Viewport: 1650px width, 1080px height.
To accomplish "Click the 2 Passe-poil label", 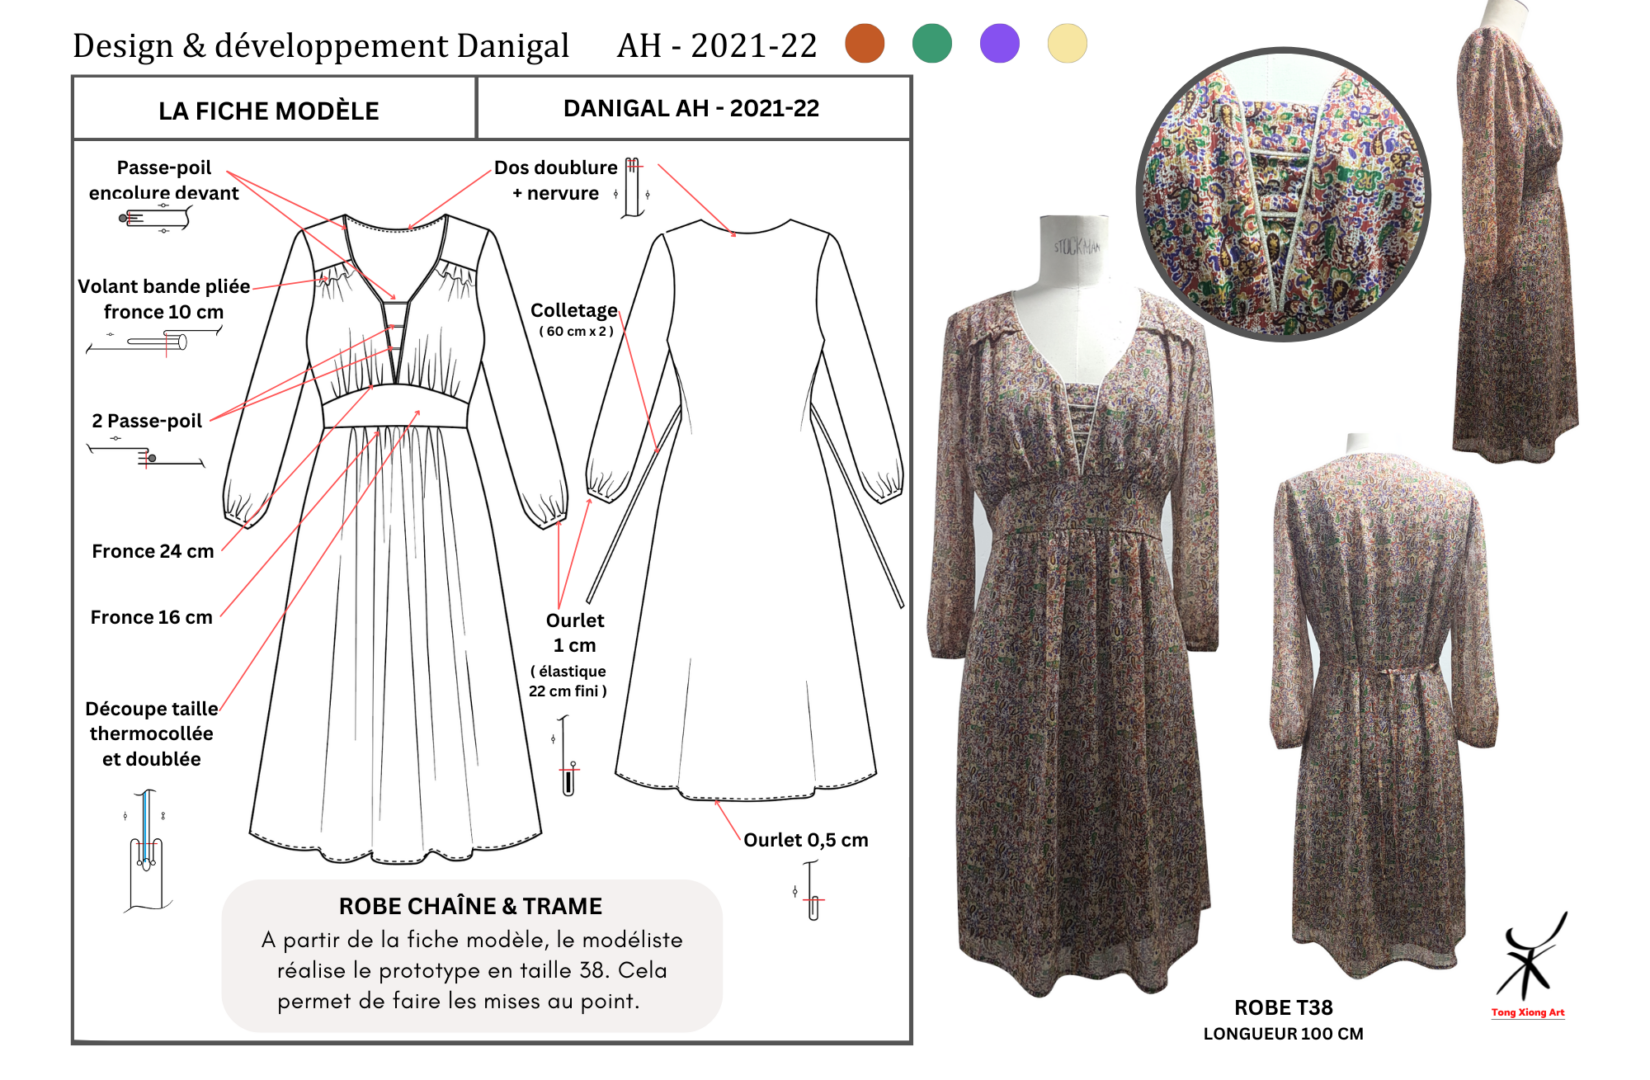I will 147,421.
